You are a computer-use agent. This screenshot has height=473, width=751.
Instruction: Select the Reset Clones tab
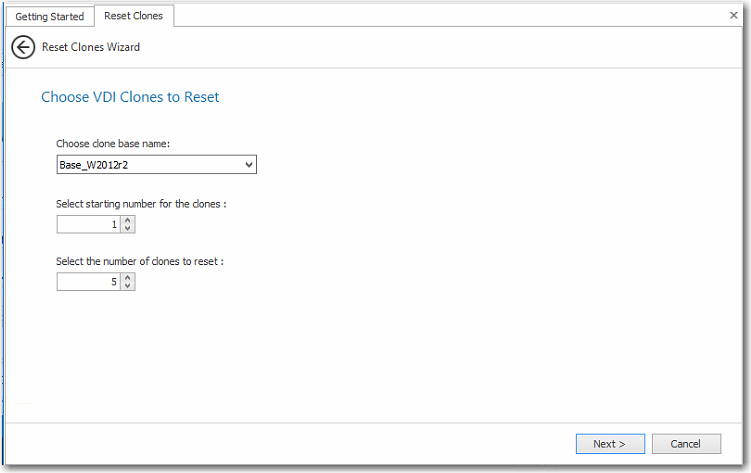click(x=133, y=16)
